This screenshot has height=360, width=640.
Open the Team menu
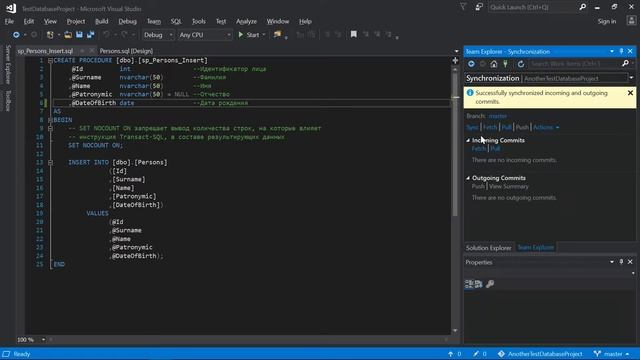coord(153,21)
